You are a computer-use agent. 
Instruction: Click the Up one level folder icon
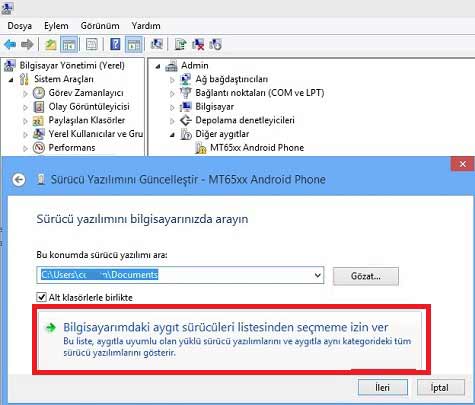[x=51, y=44]
